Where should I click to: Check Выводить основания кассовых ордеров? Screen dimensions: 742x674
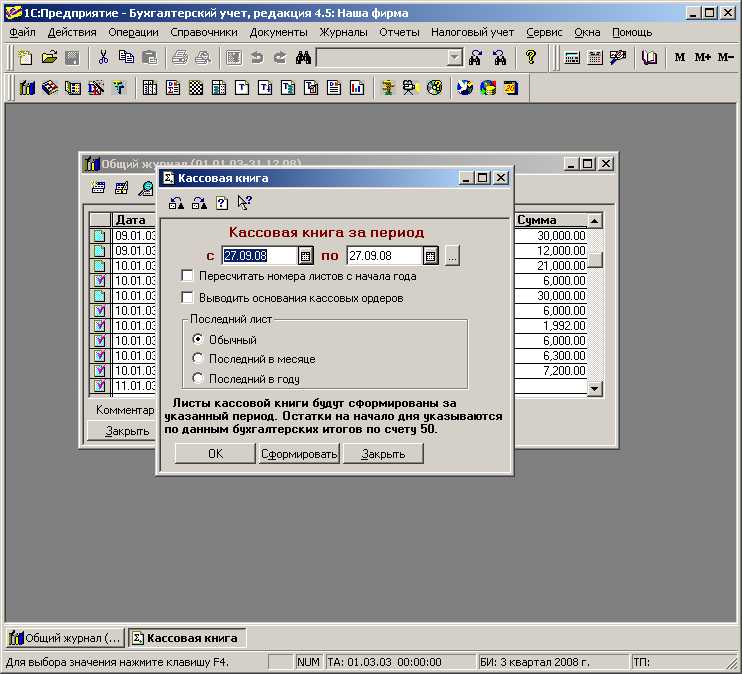click(x=187, y=297)
